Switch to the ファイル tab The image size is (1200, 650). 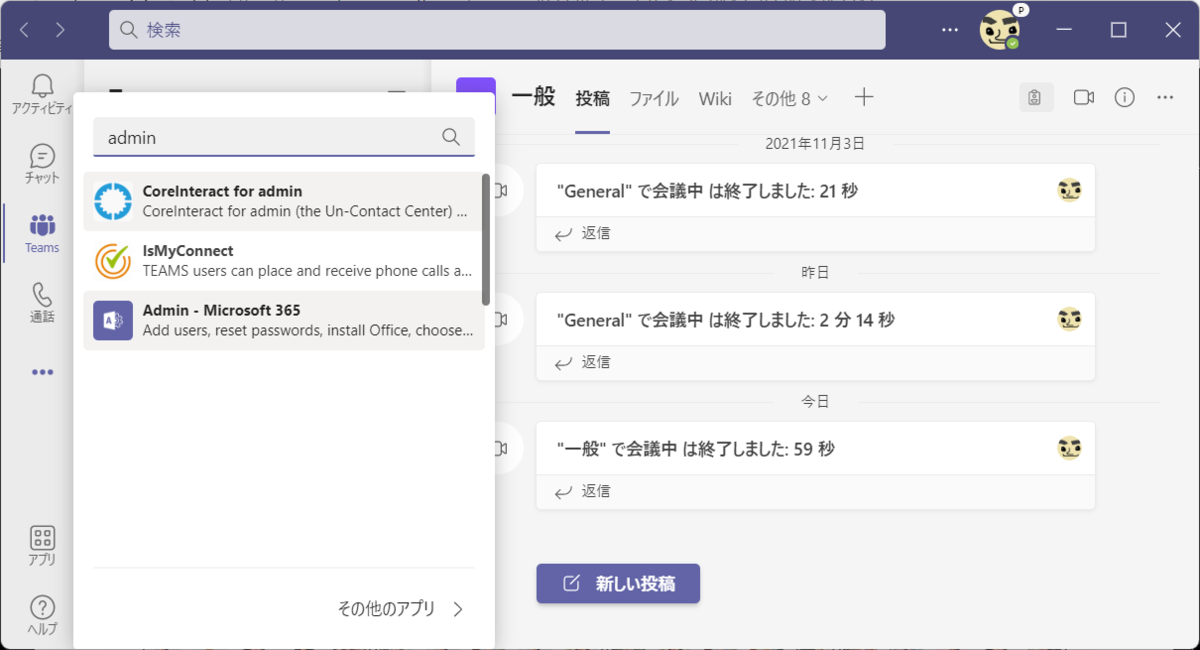pos(654,98)
